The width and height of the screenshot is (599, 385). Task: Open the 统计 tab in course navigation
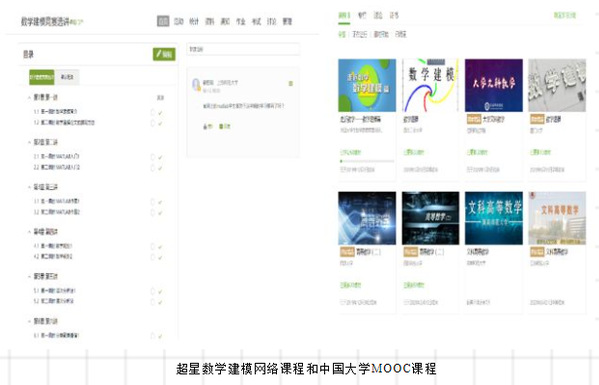194,21
